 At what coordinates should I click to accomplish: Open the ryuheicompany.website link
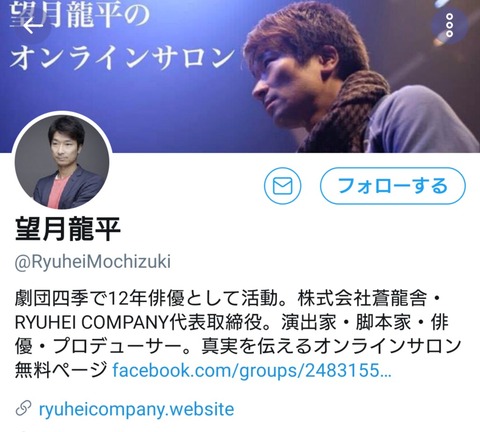click(136, 409)
